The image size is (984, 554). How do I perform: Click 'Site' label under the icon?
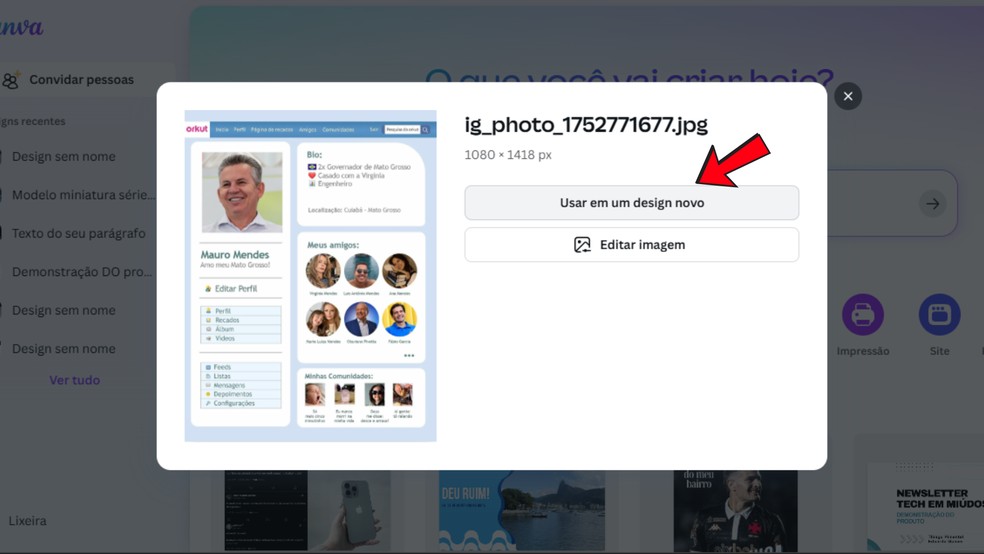tap(939, 351)
